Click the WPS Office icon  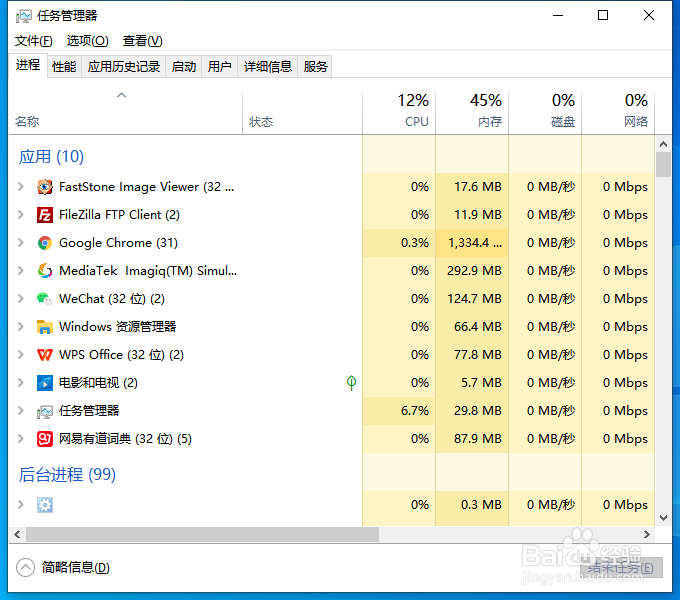click(x=45, y=355)
